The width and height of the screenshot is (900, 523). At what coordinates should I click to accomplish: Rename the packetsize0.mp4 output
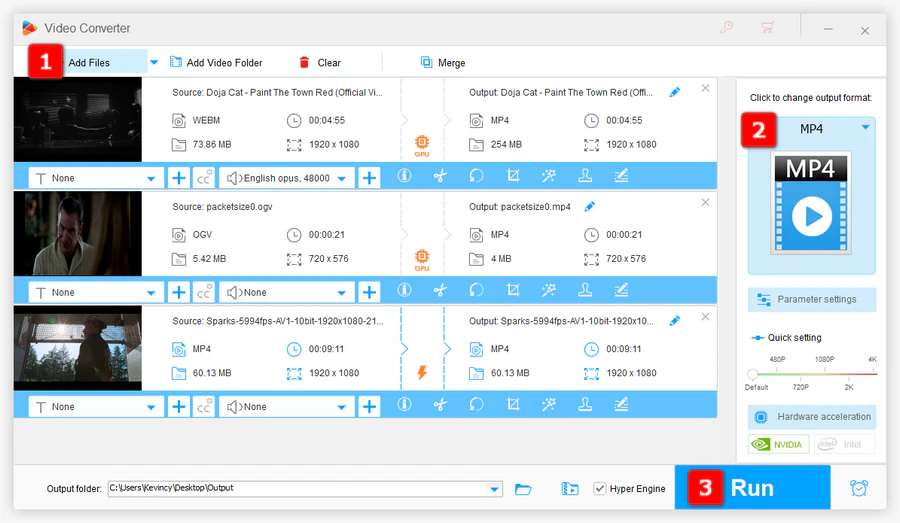pos(589,206)
